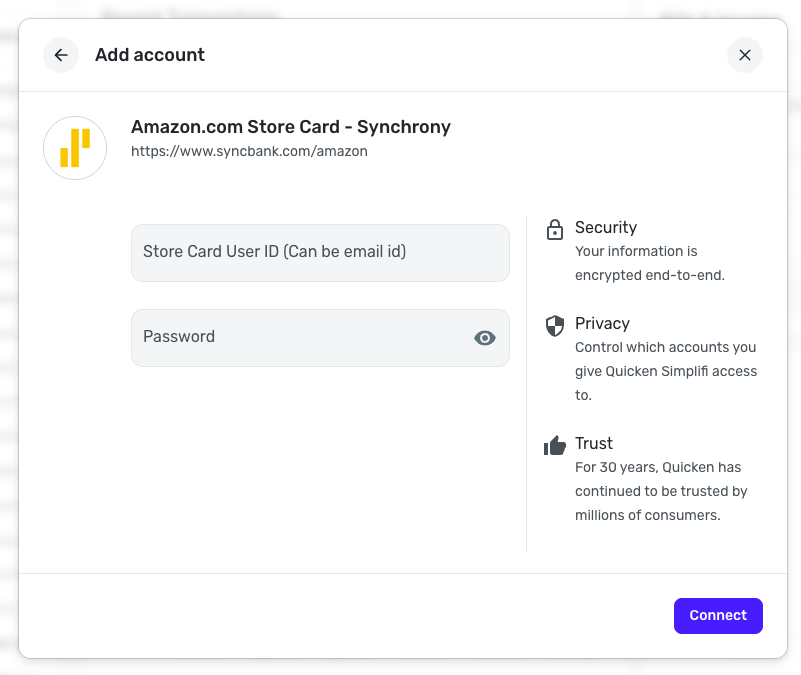
Task: Click the yellow Synchrony logo
Action: (x=75, y=147)
